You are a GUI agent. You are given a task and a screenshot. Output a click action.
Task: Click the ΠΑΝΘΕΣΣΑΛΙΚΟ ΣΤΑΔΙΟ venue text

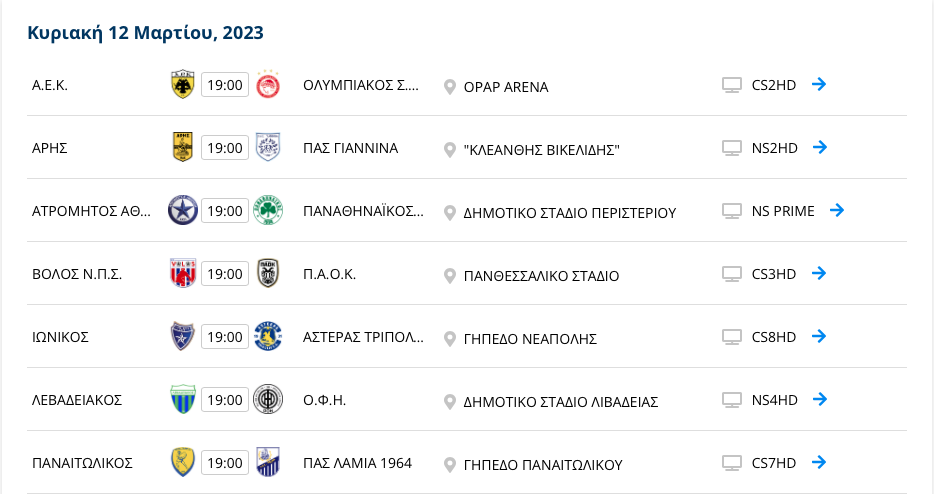tap(541, 276)
